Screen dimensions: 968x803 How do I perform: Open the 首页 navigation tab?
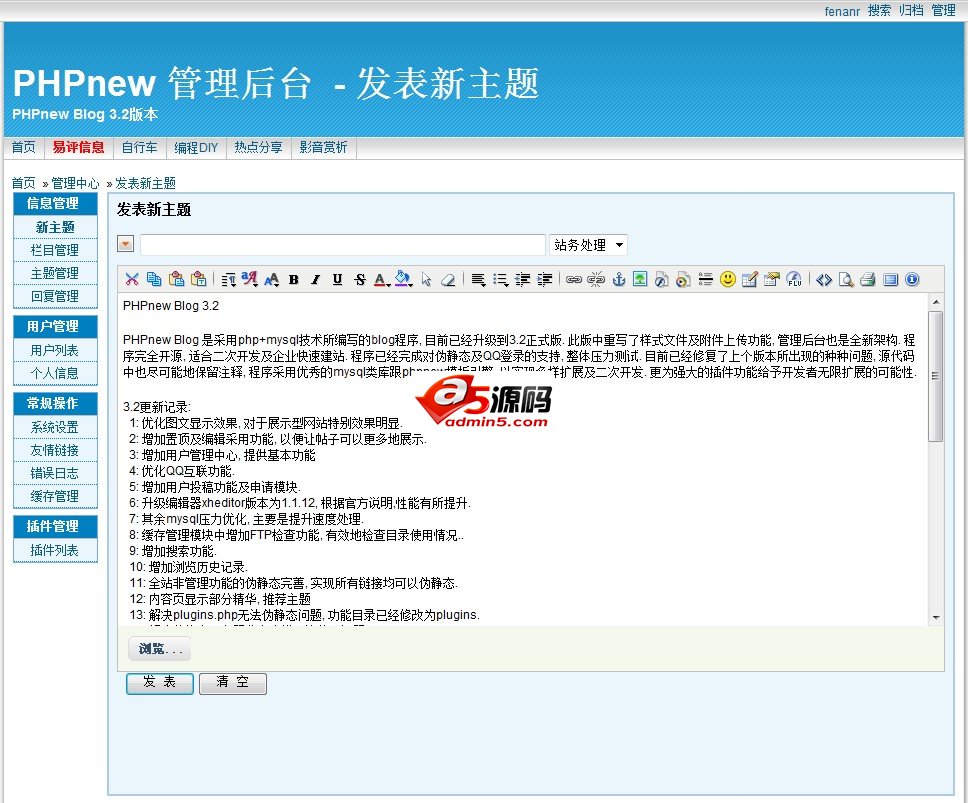click(x=23, y=148)
